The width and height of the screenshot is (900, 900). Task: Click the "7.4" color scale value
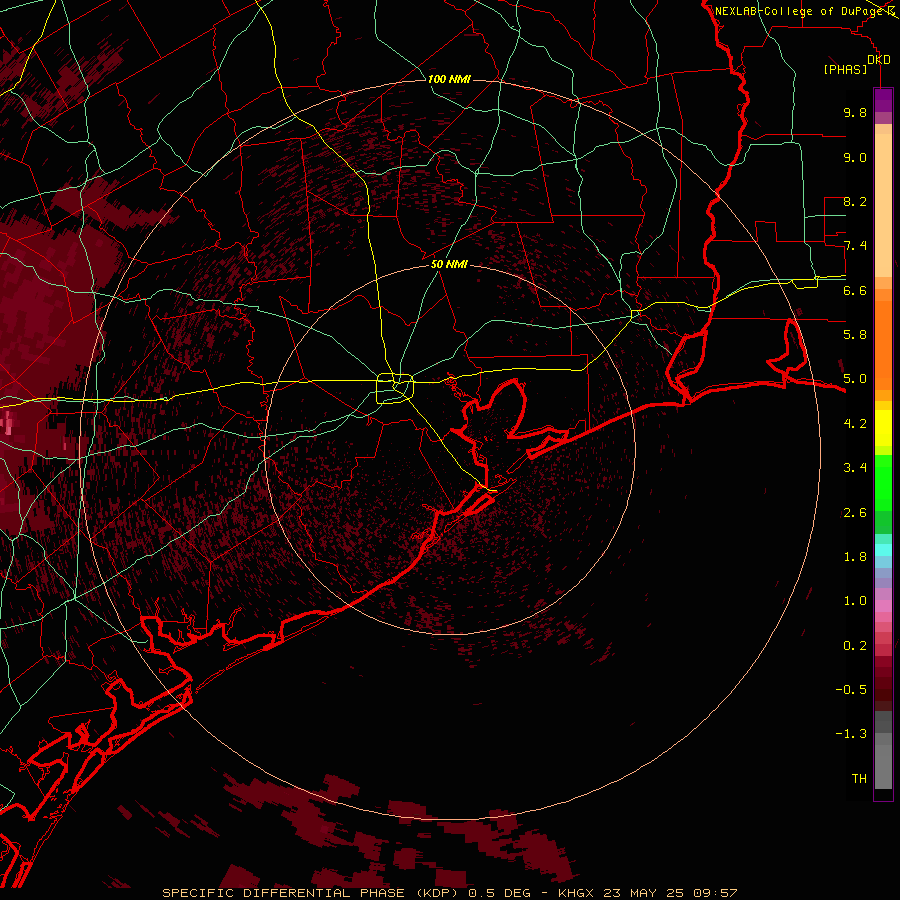point(855,246)
